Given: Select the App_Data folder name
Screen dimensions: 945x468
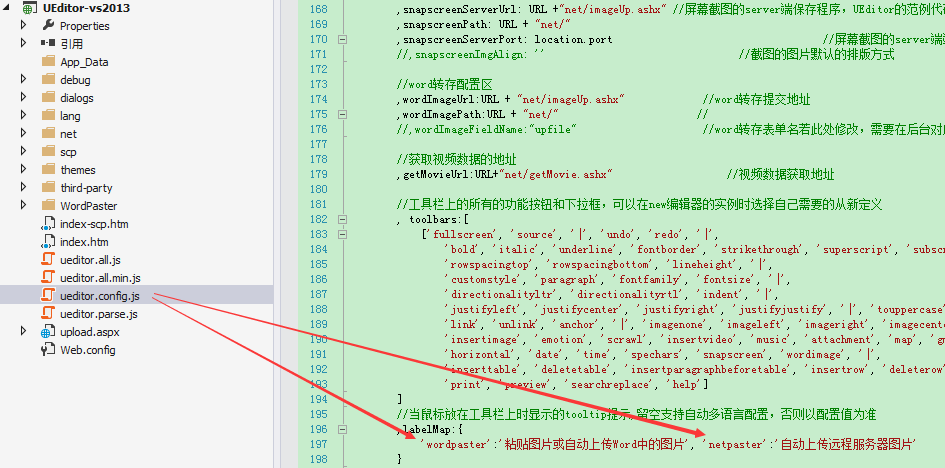Looking at the screenshot, I should [84, 62].
